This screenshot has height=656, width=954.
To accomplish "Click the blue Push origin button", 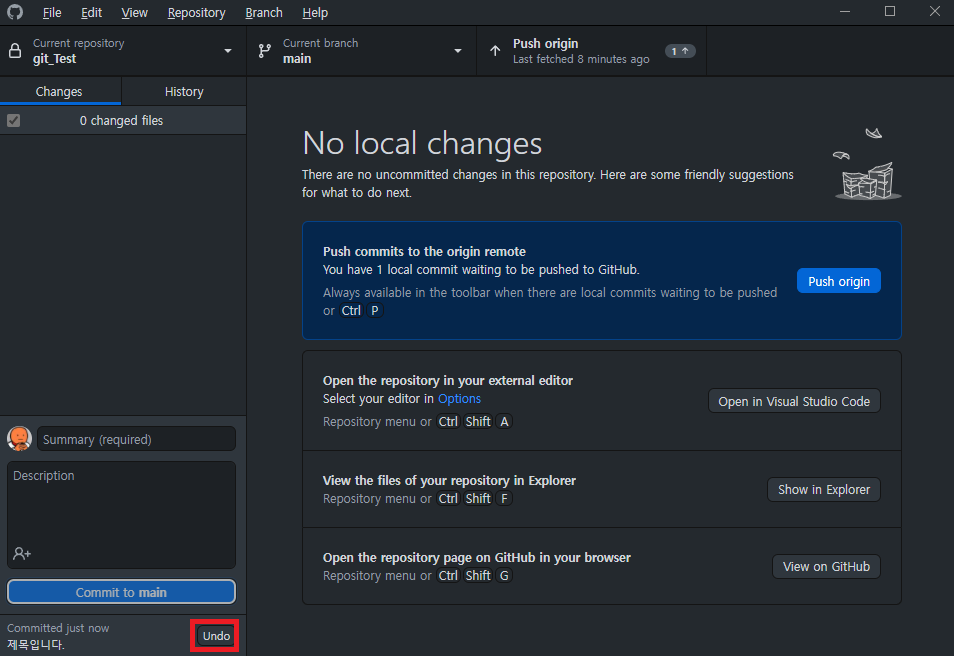I will (x=838, y=281).
